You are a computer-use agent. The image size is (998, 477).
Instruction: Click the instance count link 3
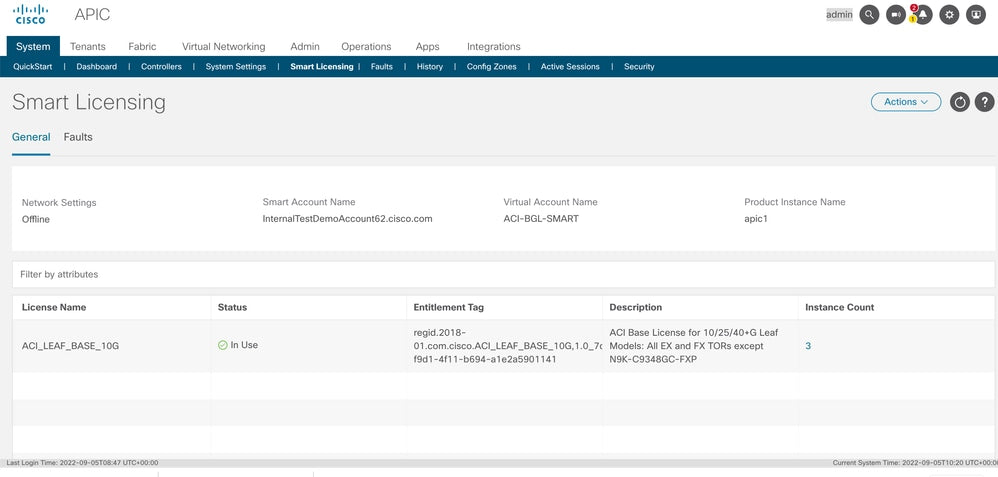click(808, 345)
